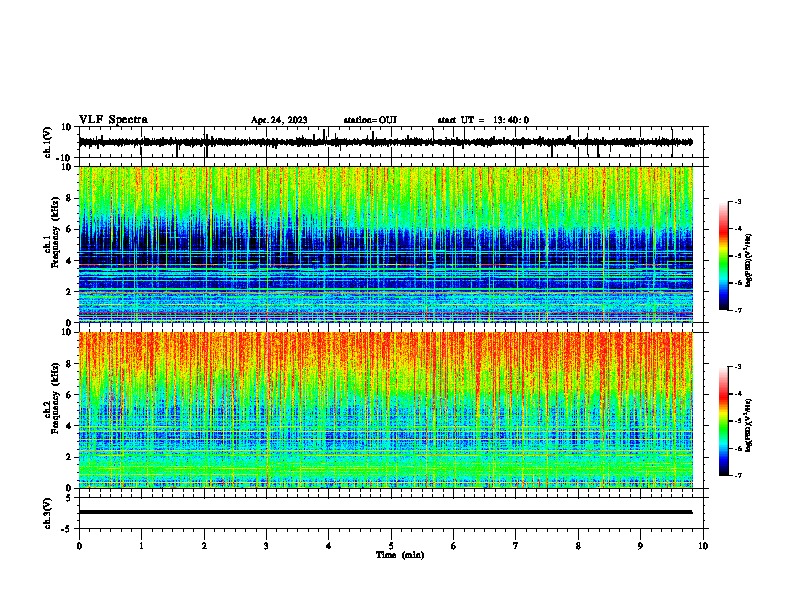Screen dimensions: 792x612
Task: Click the "5" tick label on time axis
Action: (391, 546)
